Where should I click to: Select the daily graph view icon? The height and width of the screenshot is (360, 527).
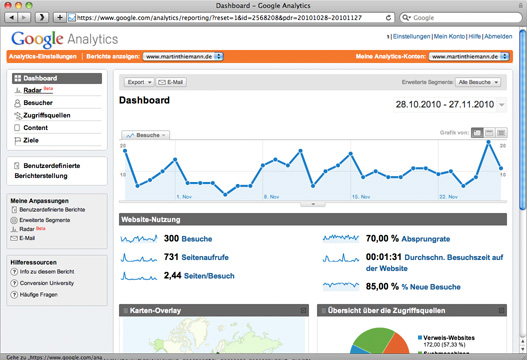[x=477, y=133]
